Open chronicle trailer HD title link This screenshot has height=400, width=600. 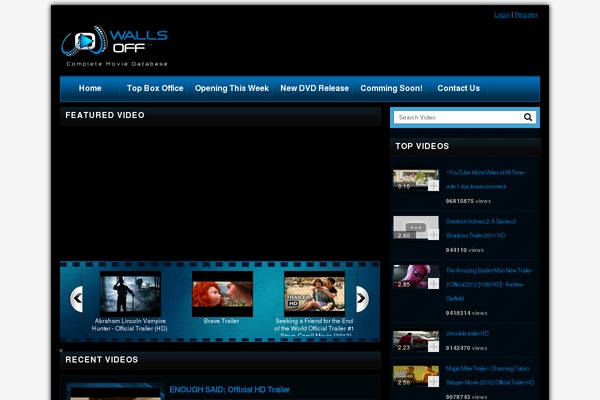click(467, 333)
